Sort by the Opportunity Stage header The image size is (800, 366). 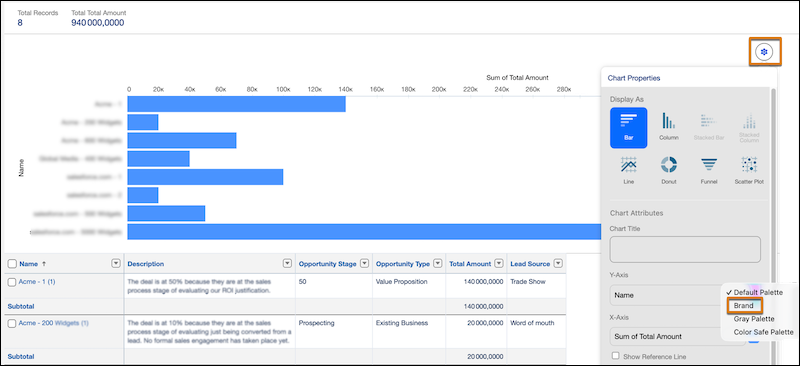(x=328, y=264)
